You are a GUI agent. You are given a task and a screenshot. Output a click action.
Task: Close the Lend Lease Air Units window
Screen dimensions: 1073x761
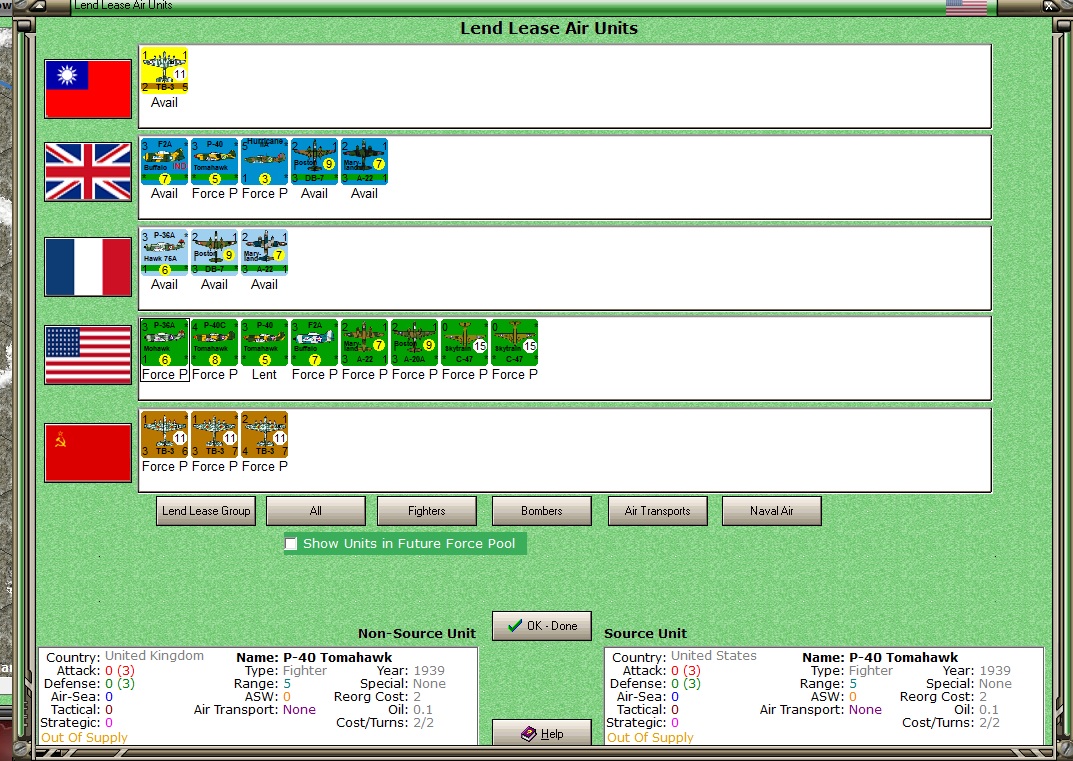tap(1049, 6)
